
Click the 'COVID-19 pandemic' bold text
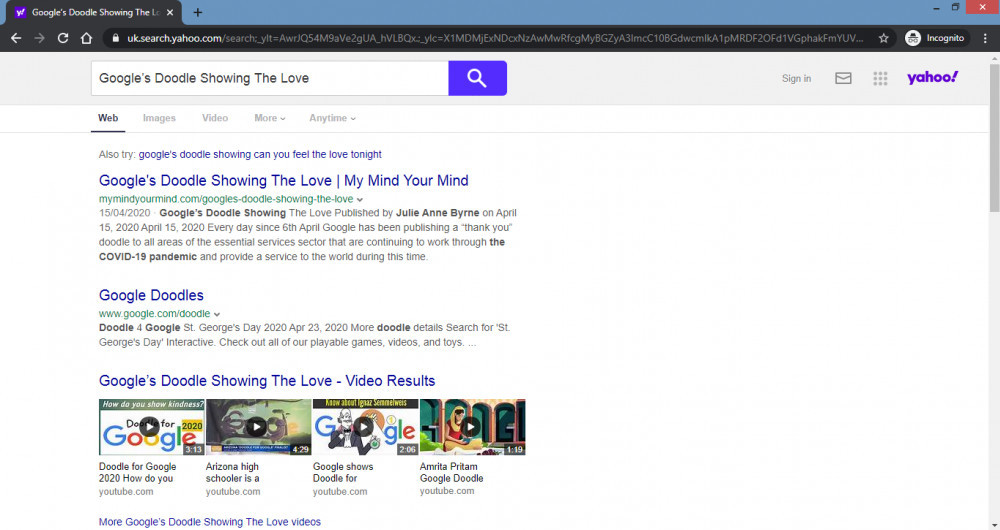148,257
